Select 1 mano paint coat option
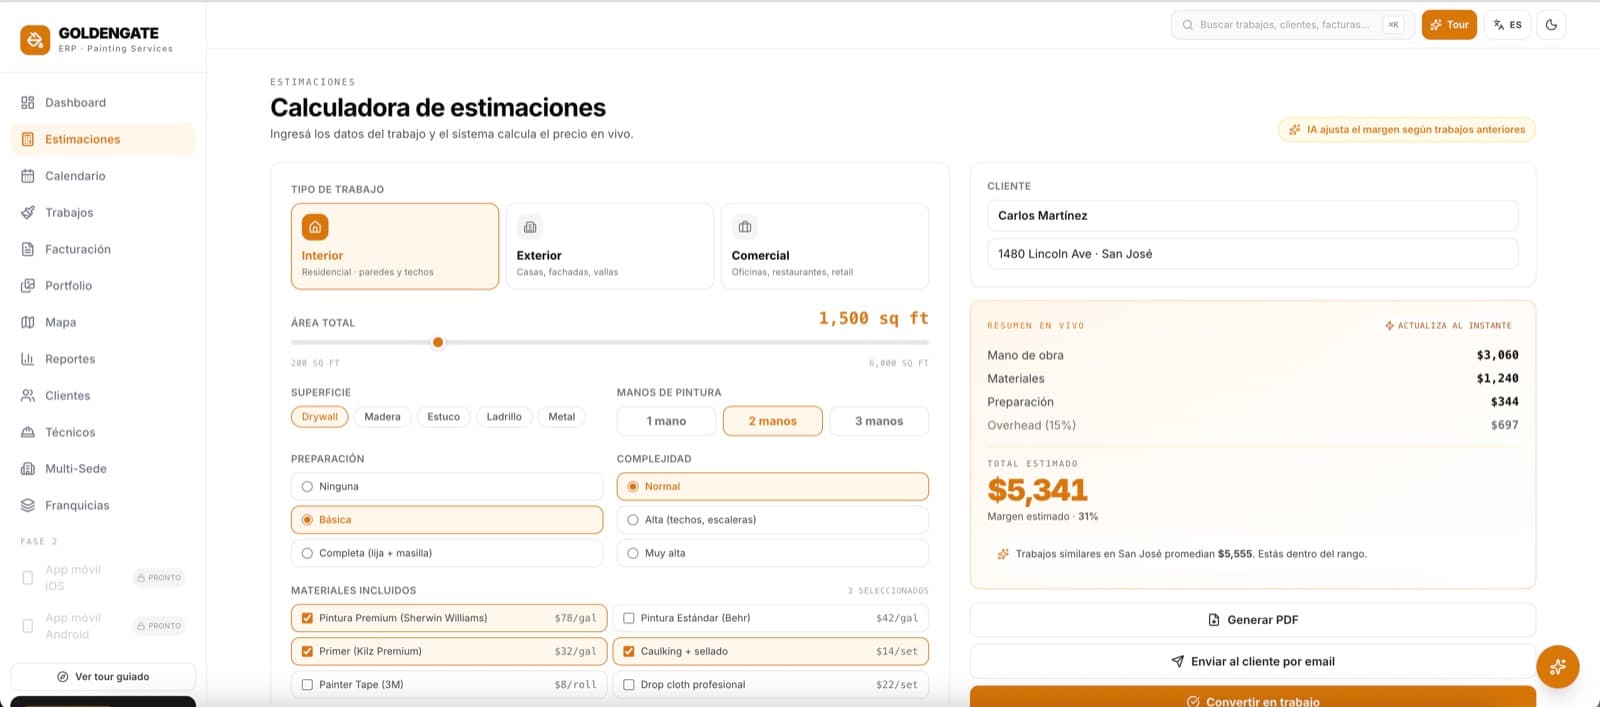 pyautogui.click(x=666, y=421)
